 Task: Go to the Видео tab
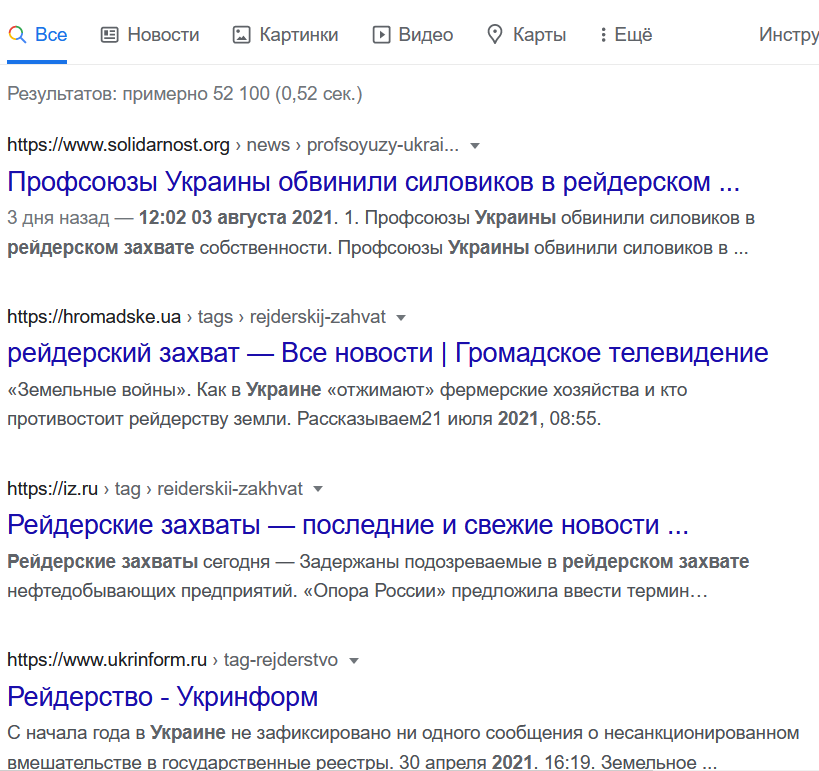(413, 34)
